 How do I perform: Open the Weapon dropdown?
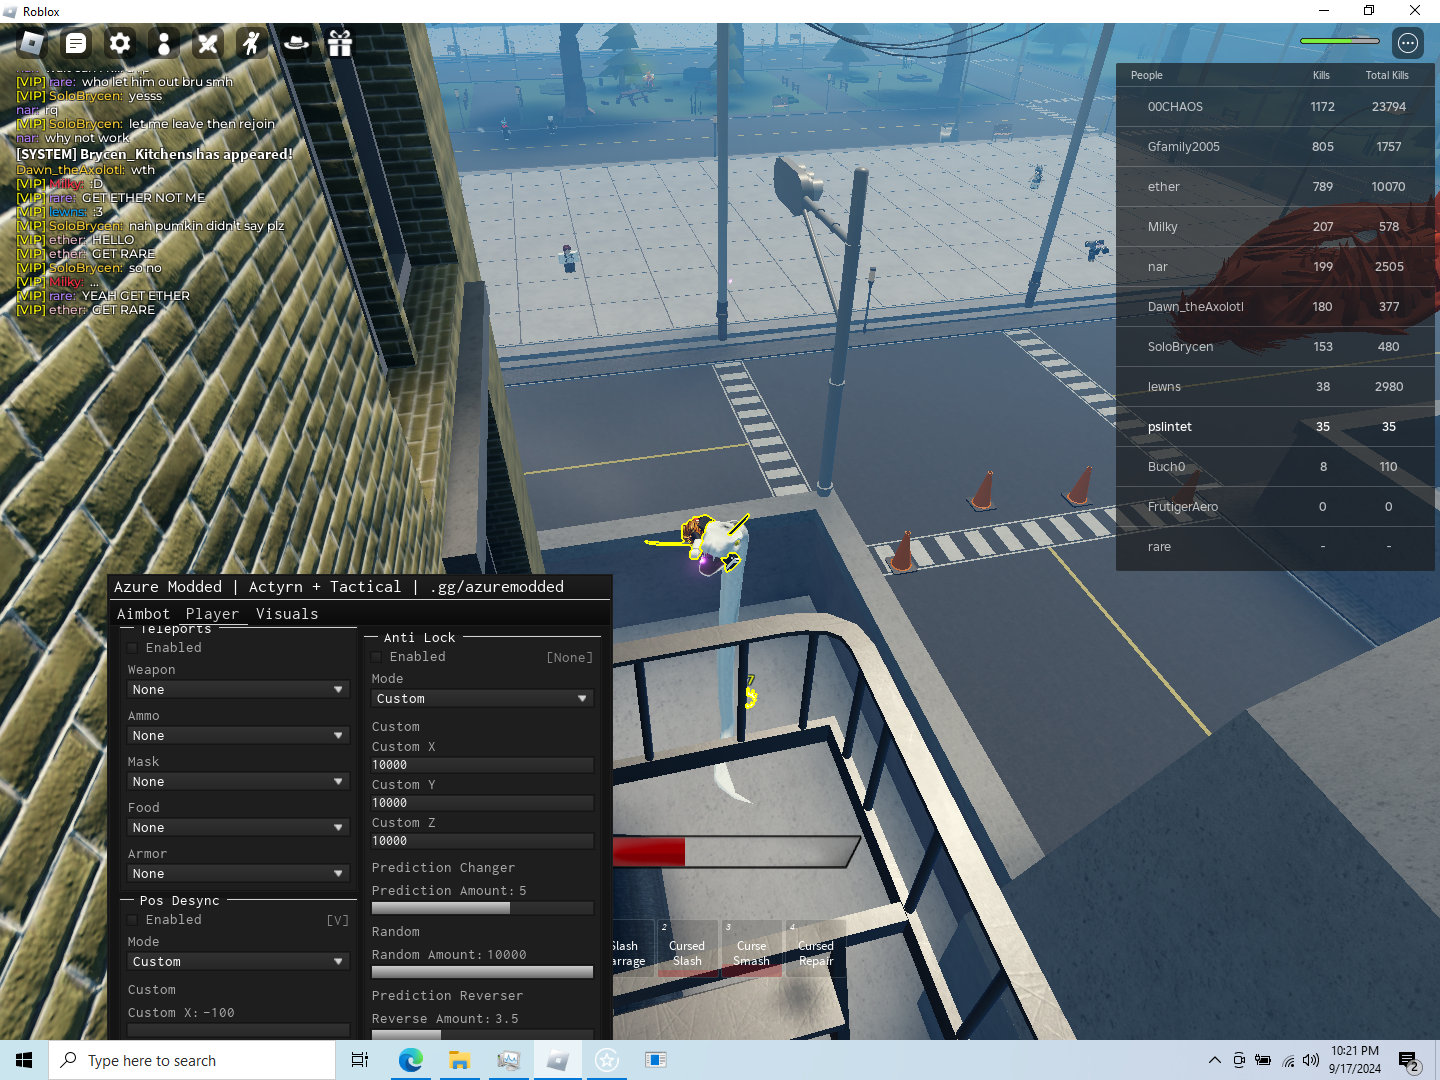click(x=238, y=690)
